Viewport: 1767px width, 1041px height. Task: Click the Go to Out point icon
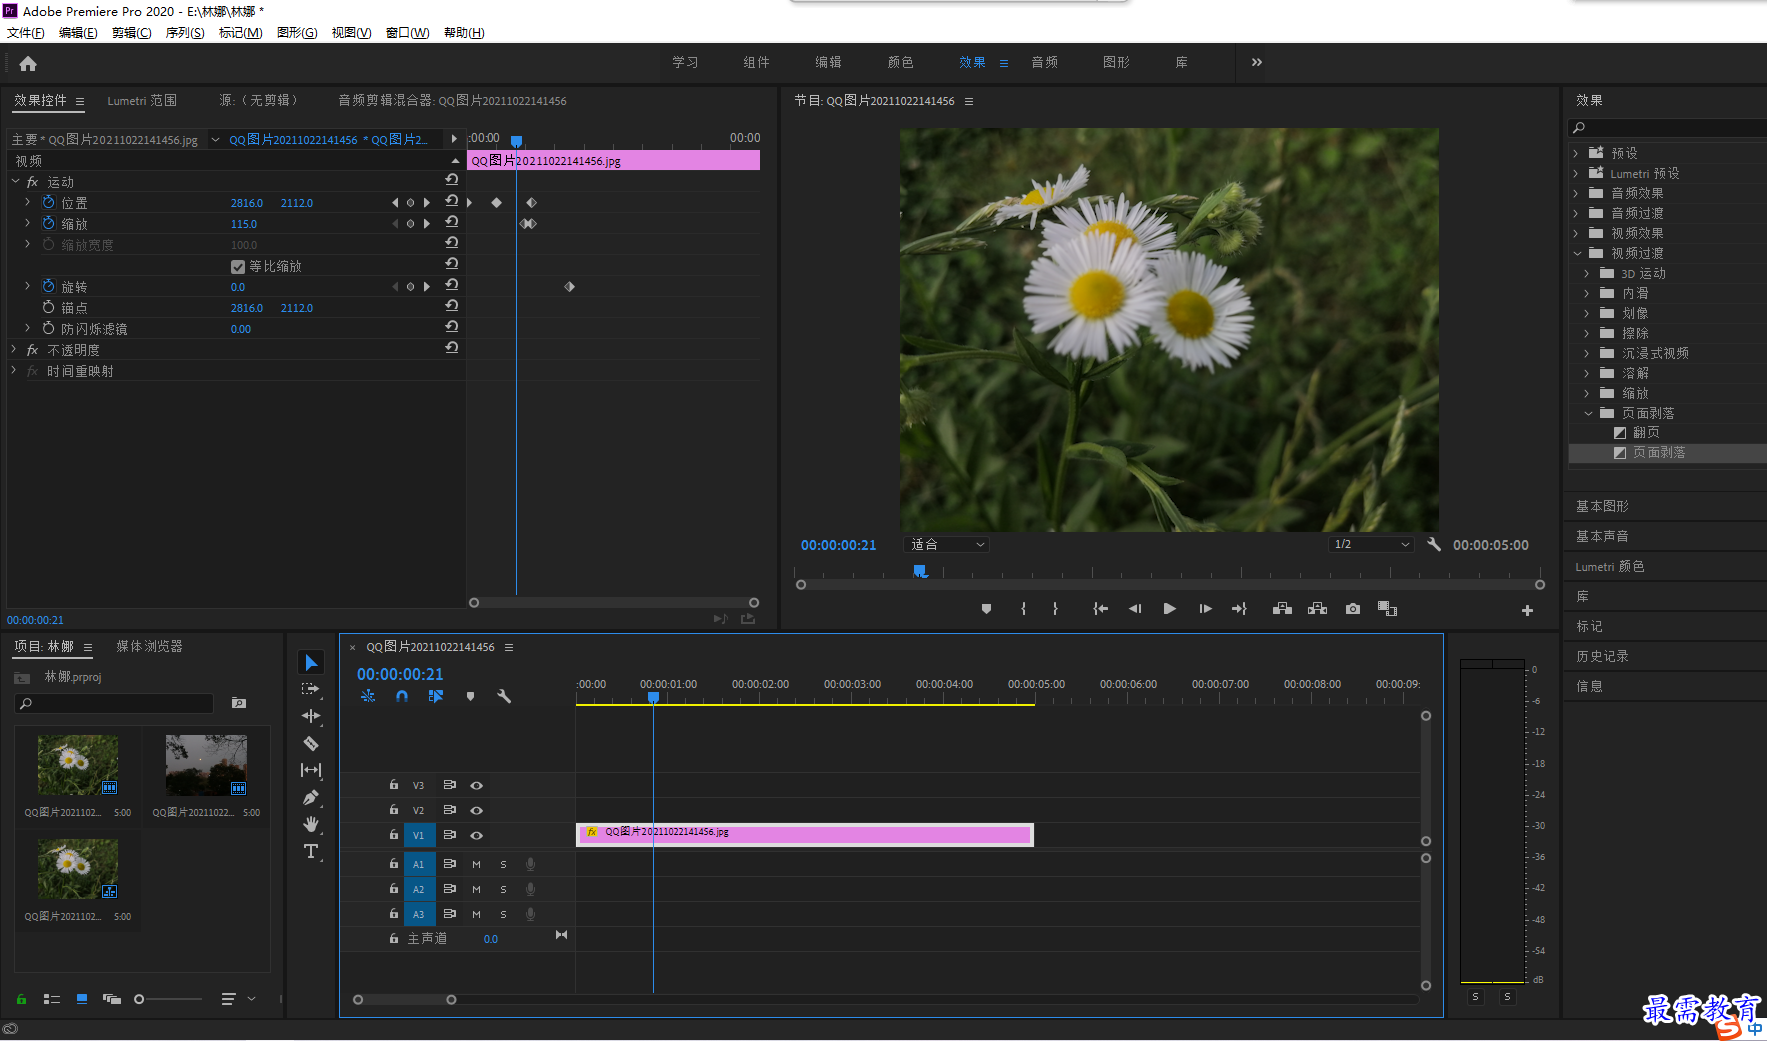[x=1240, y=609]
